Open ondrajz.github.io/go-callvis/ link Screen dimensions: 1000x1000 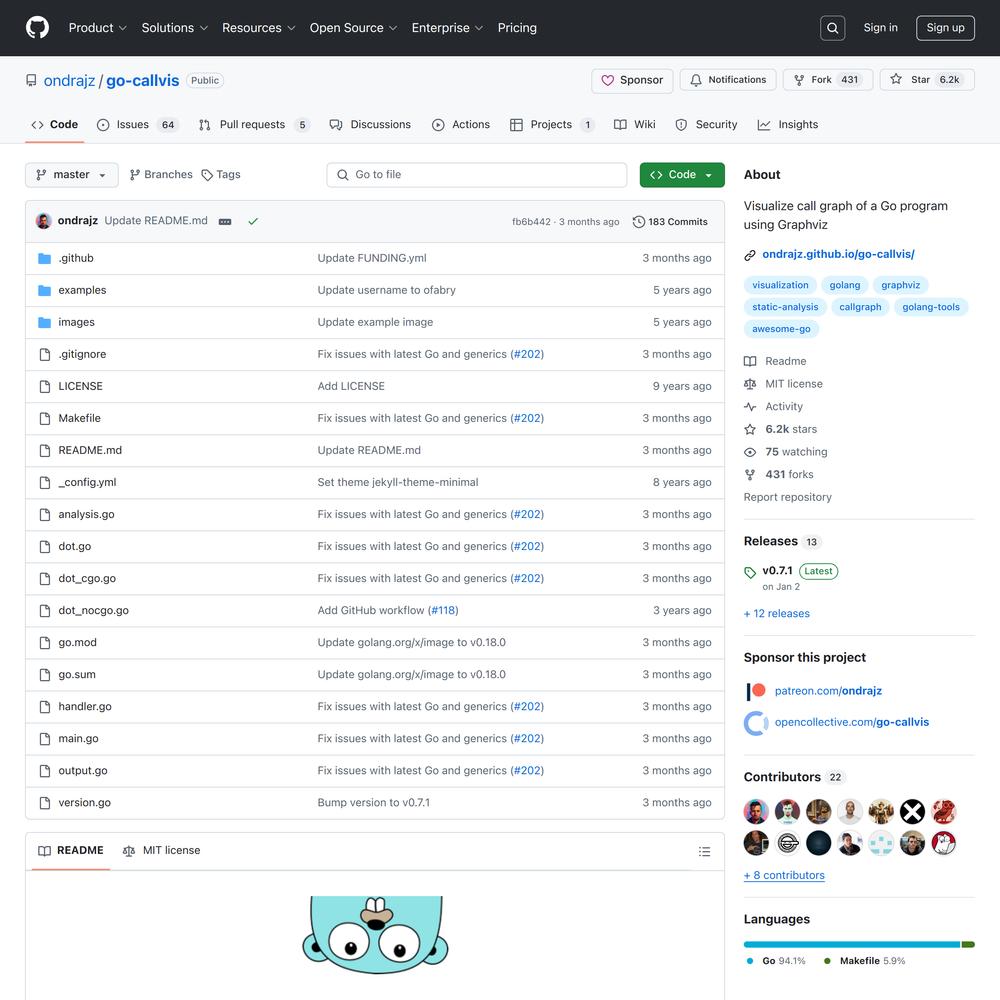coord(838,254)
